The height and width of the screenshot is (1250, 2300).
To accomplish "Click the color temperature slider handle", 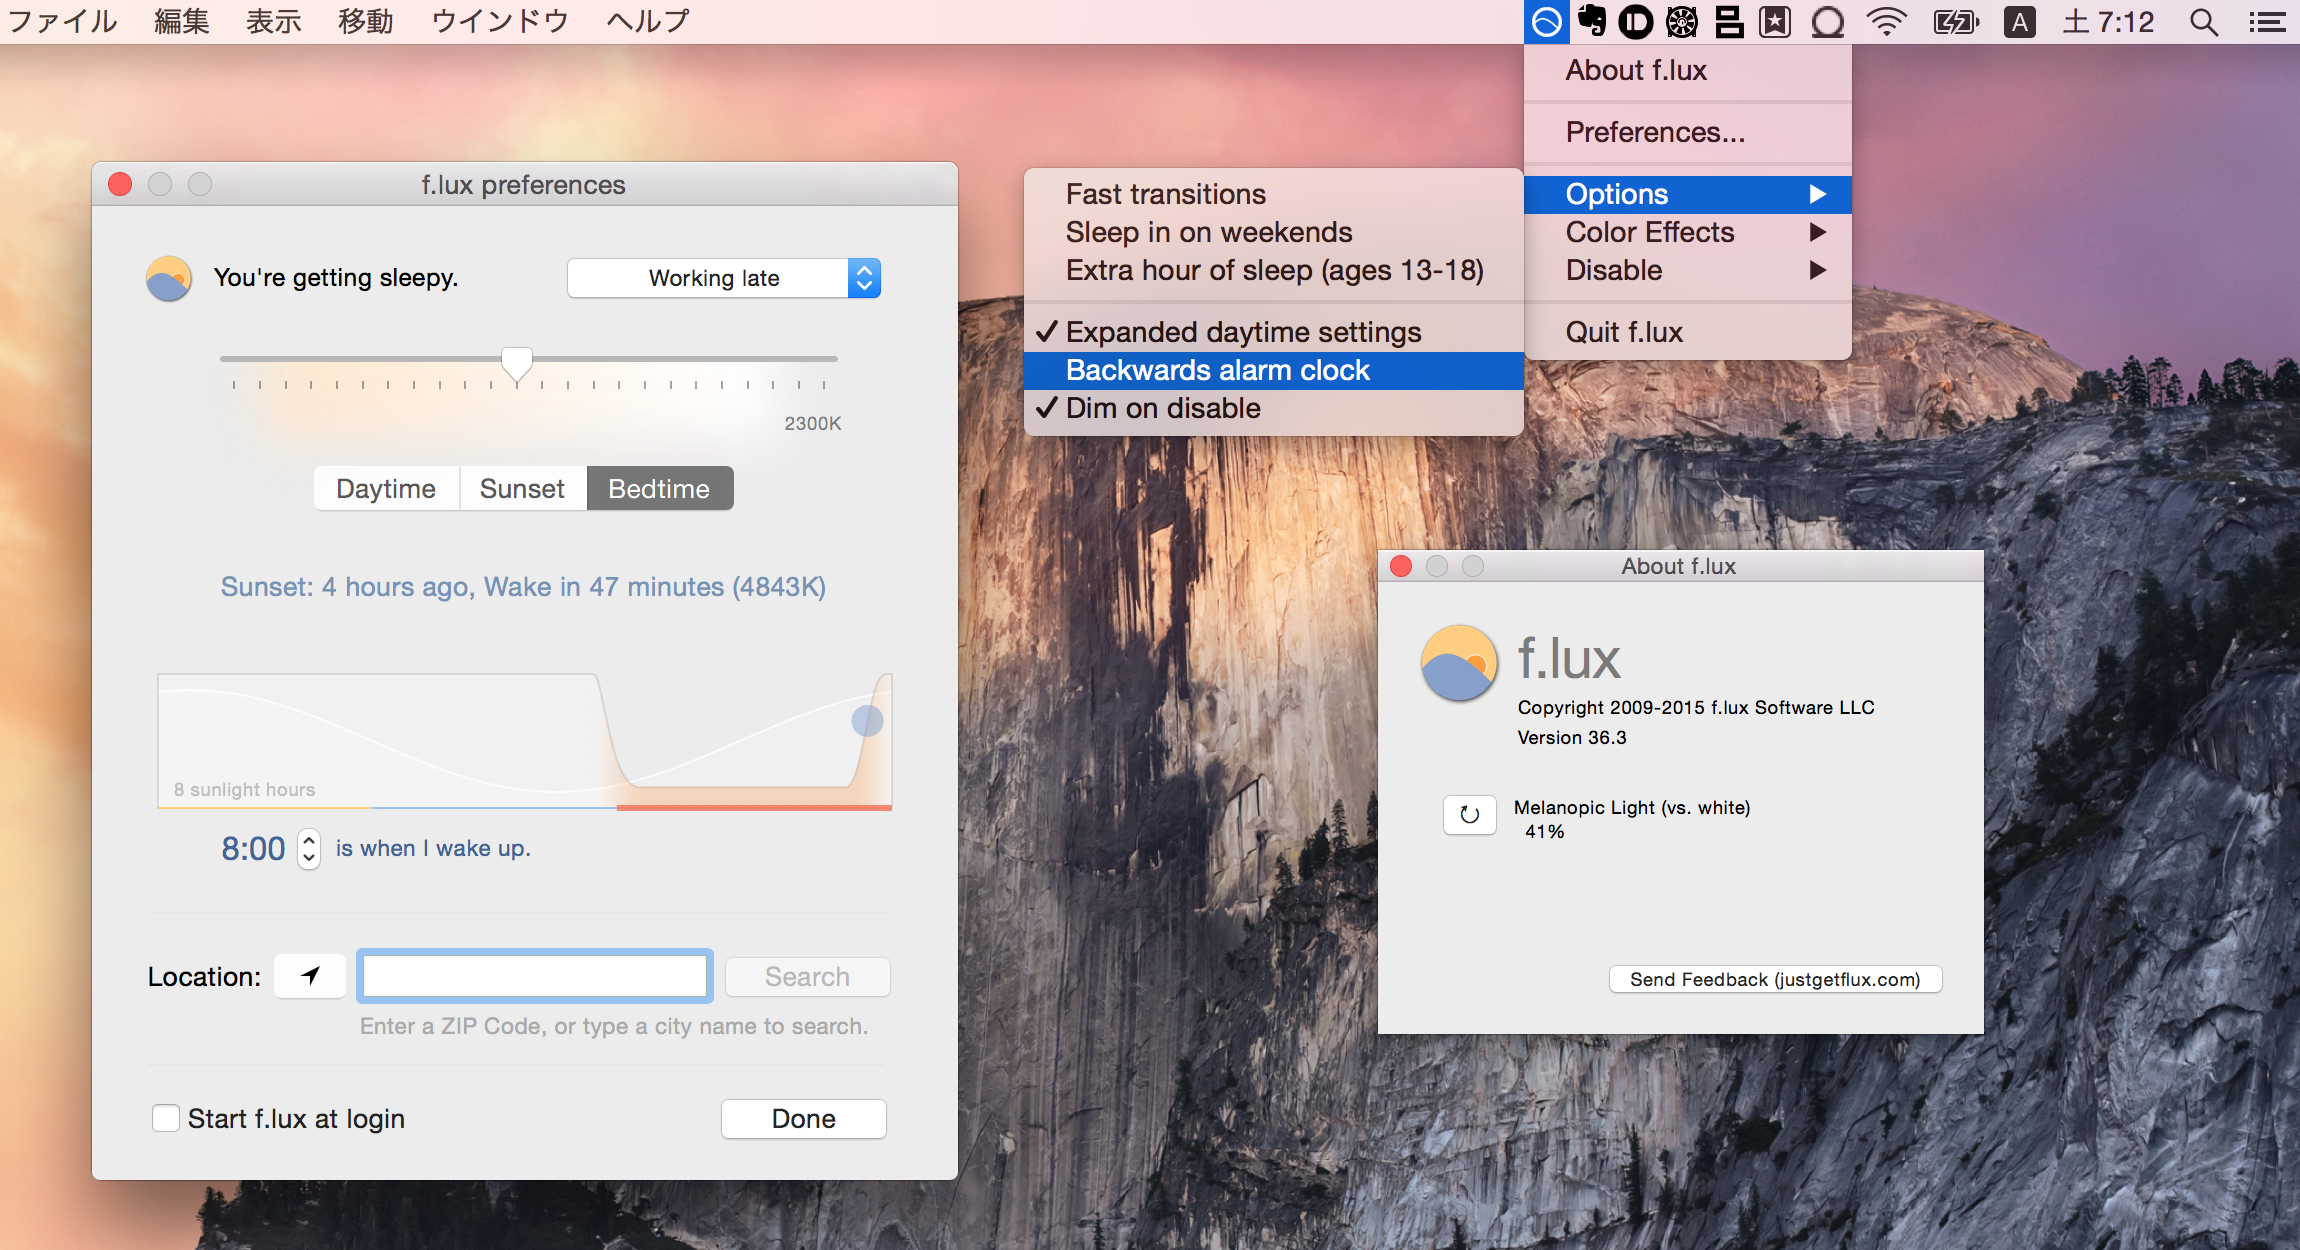I will tap(516, 364).
